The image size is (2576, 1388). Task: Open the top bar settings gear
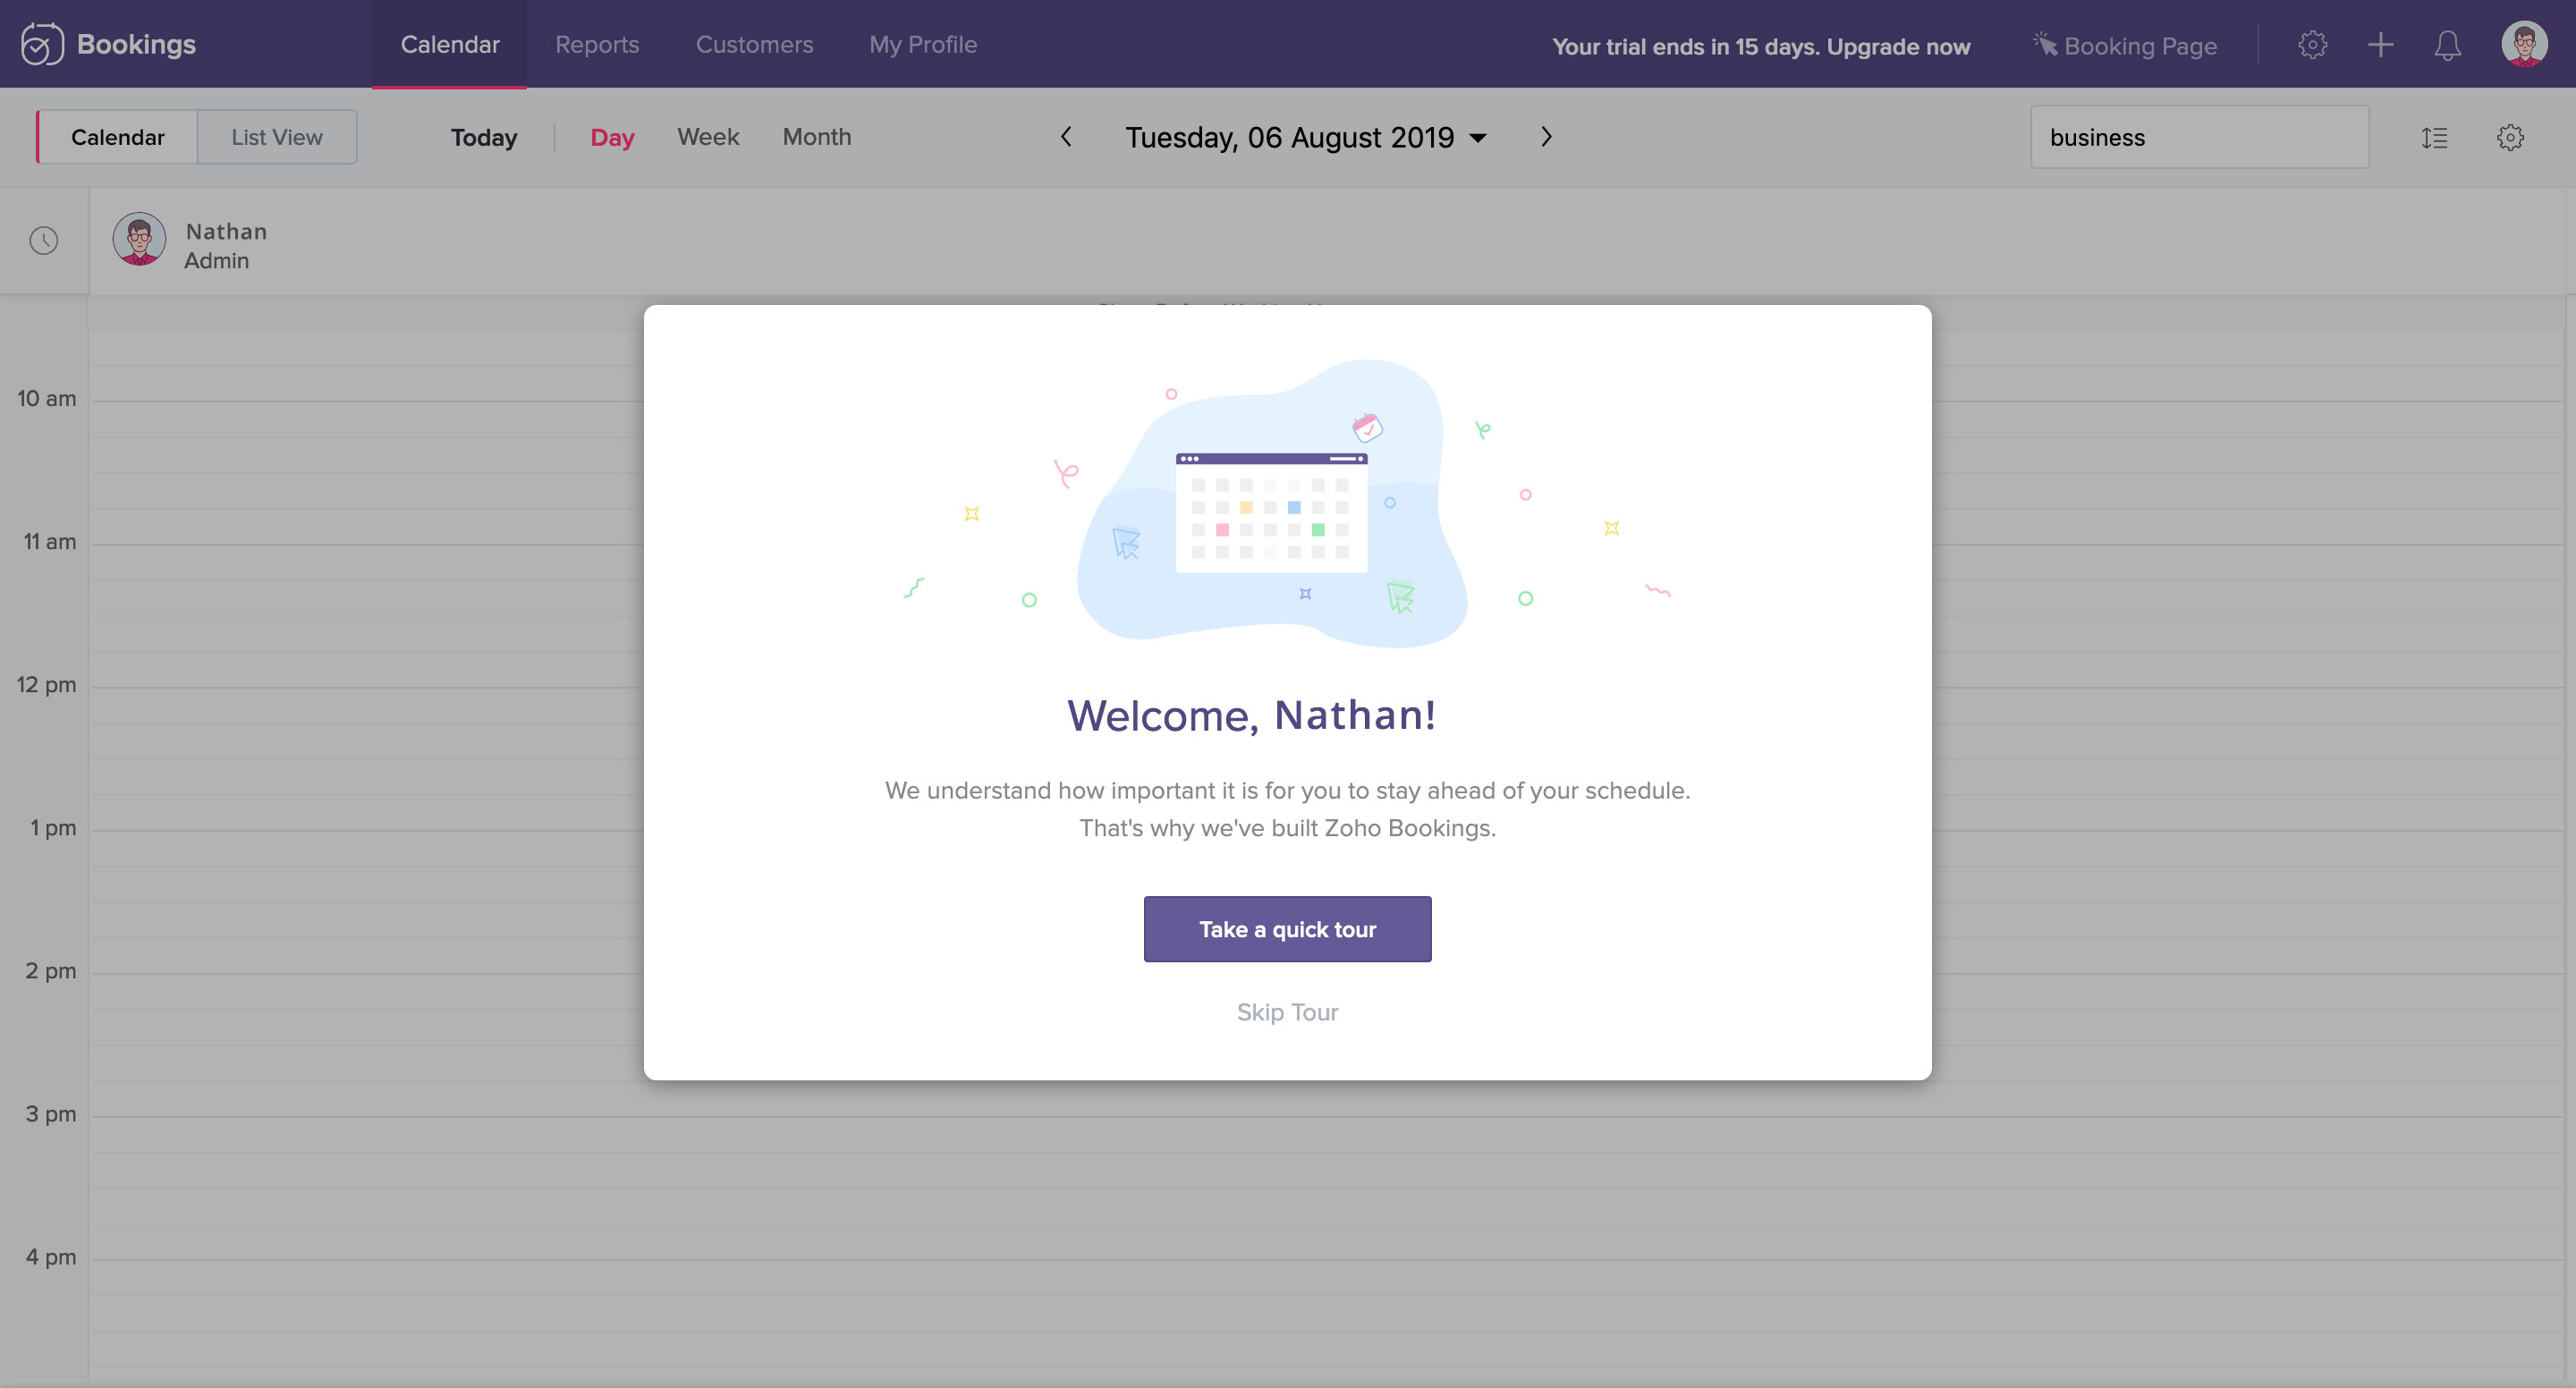(x=2312, y=45)
